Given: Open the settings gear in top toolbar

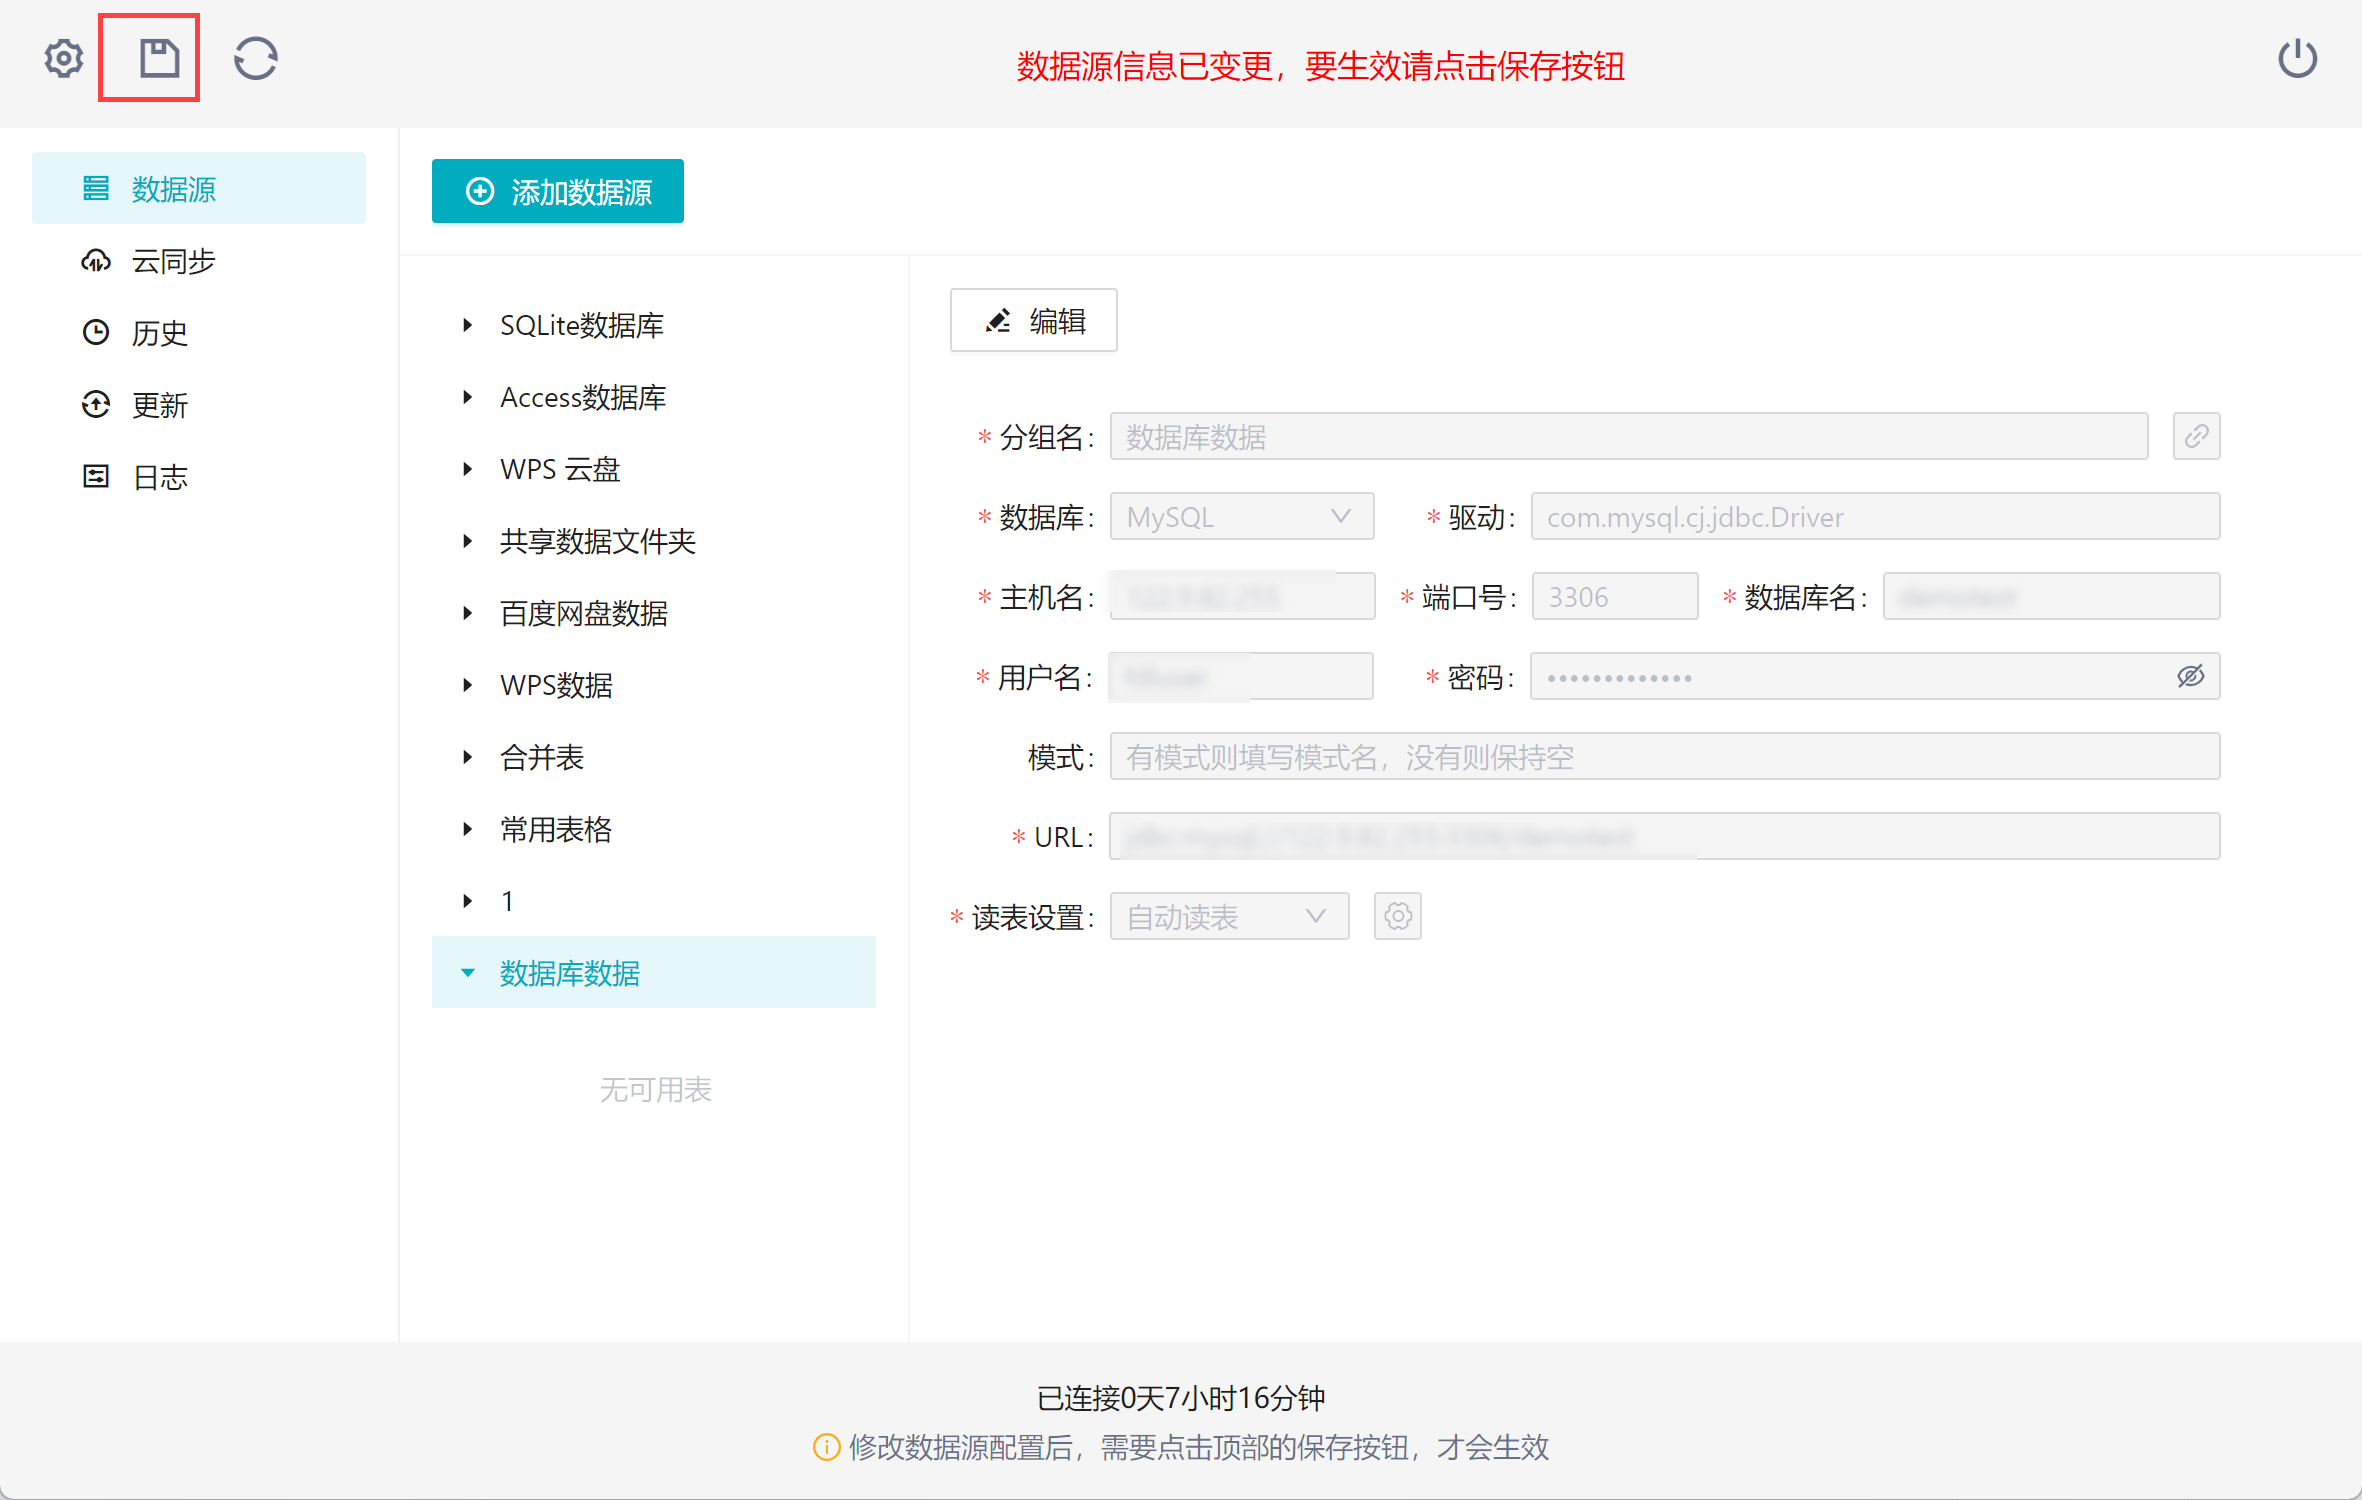Looking at the screenshot, I should [64, 59].
